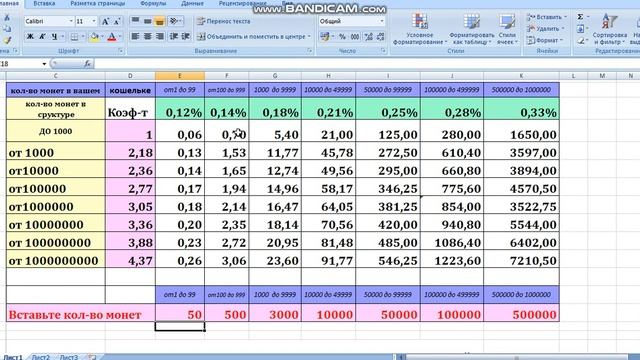The width and height of the screenshot is (640, 360).
Task: Open the Шрифт group dialog launcher
Action: [x=121, y=51]
